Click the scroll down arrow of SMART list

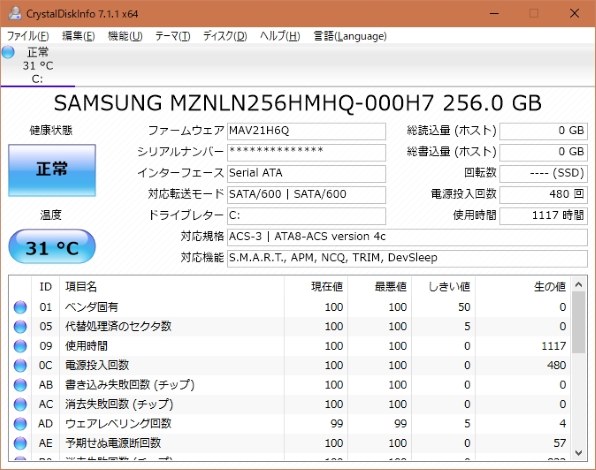pyautogui.click(x=579, y=453)
